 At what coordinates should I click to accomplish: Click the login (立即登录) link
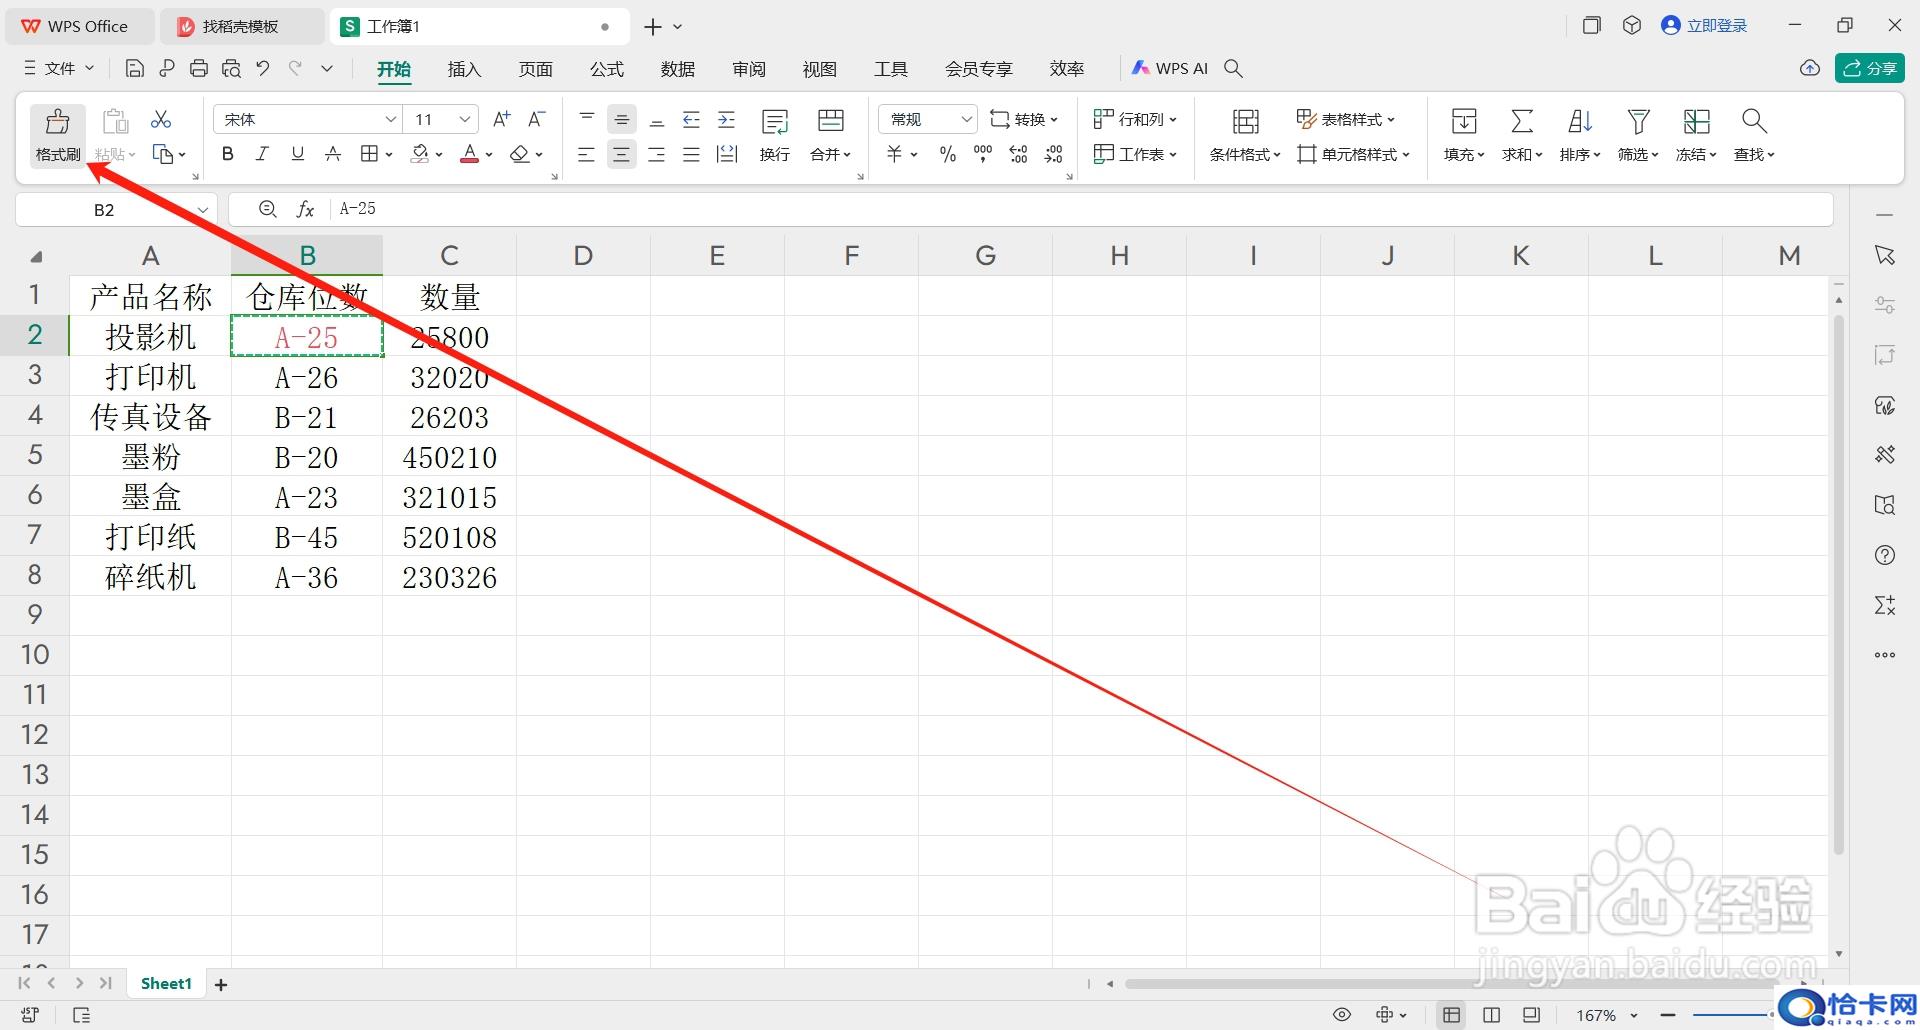(1704, 26)
